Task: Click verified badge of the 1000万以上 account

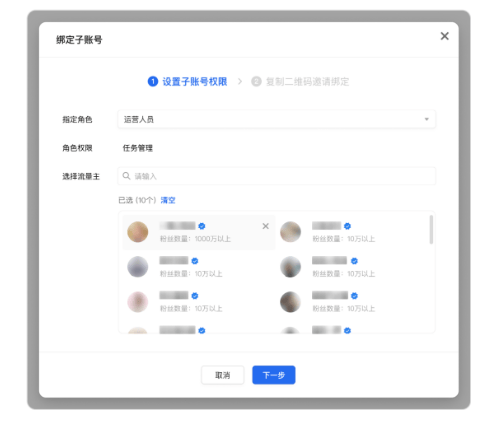Action: point(202,226)
